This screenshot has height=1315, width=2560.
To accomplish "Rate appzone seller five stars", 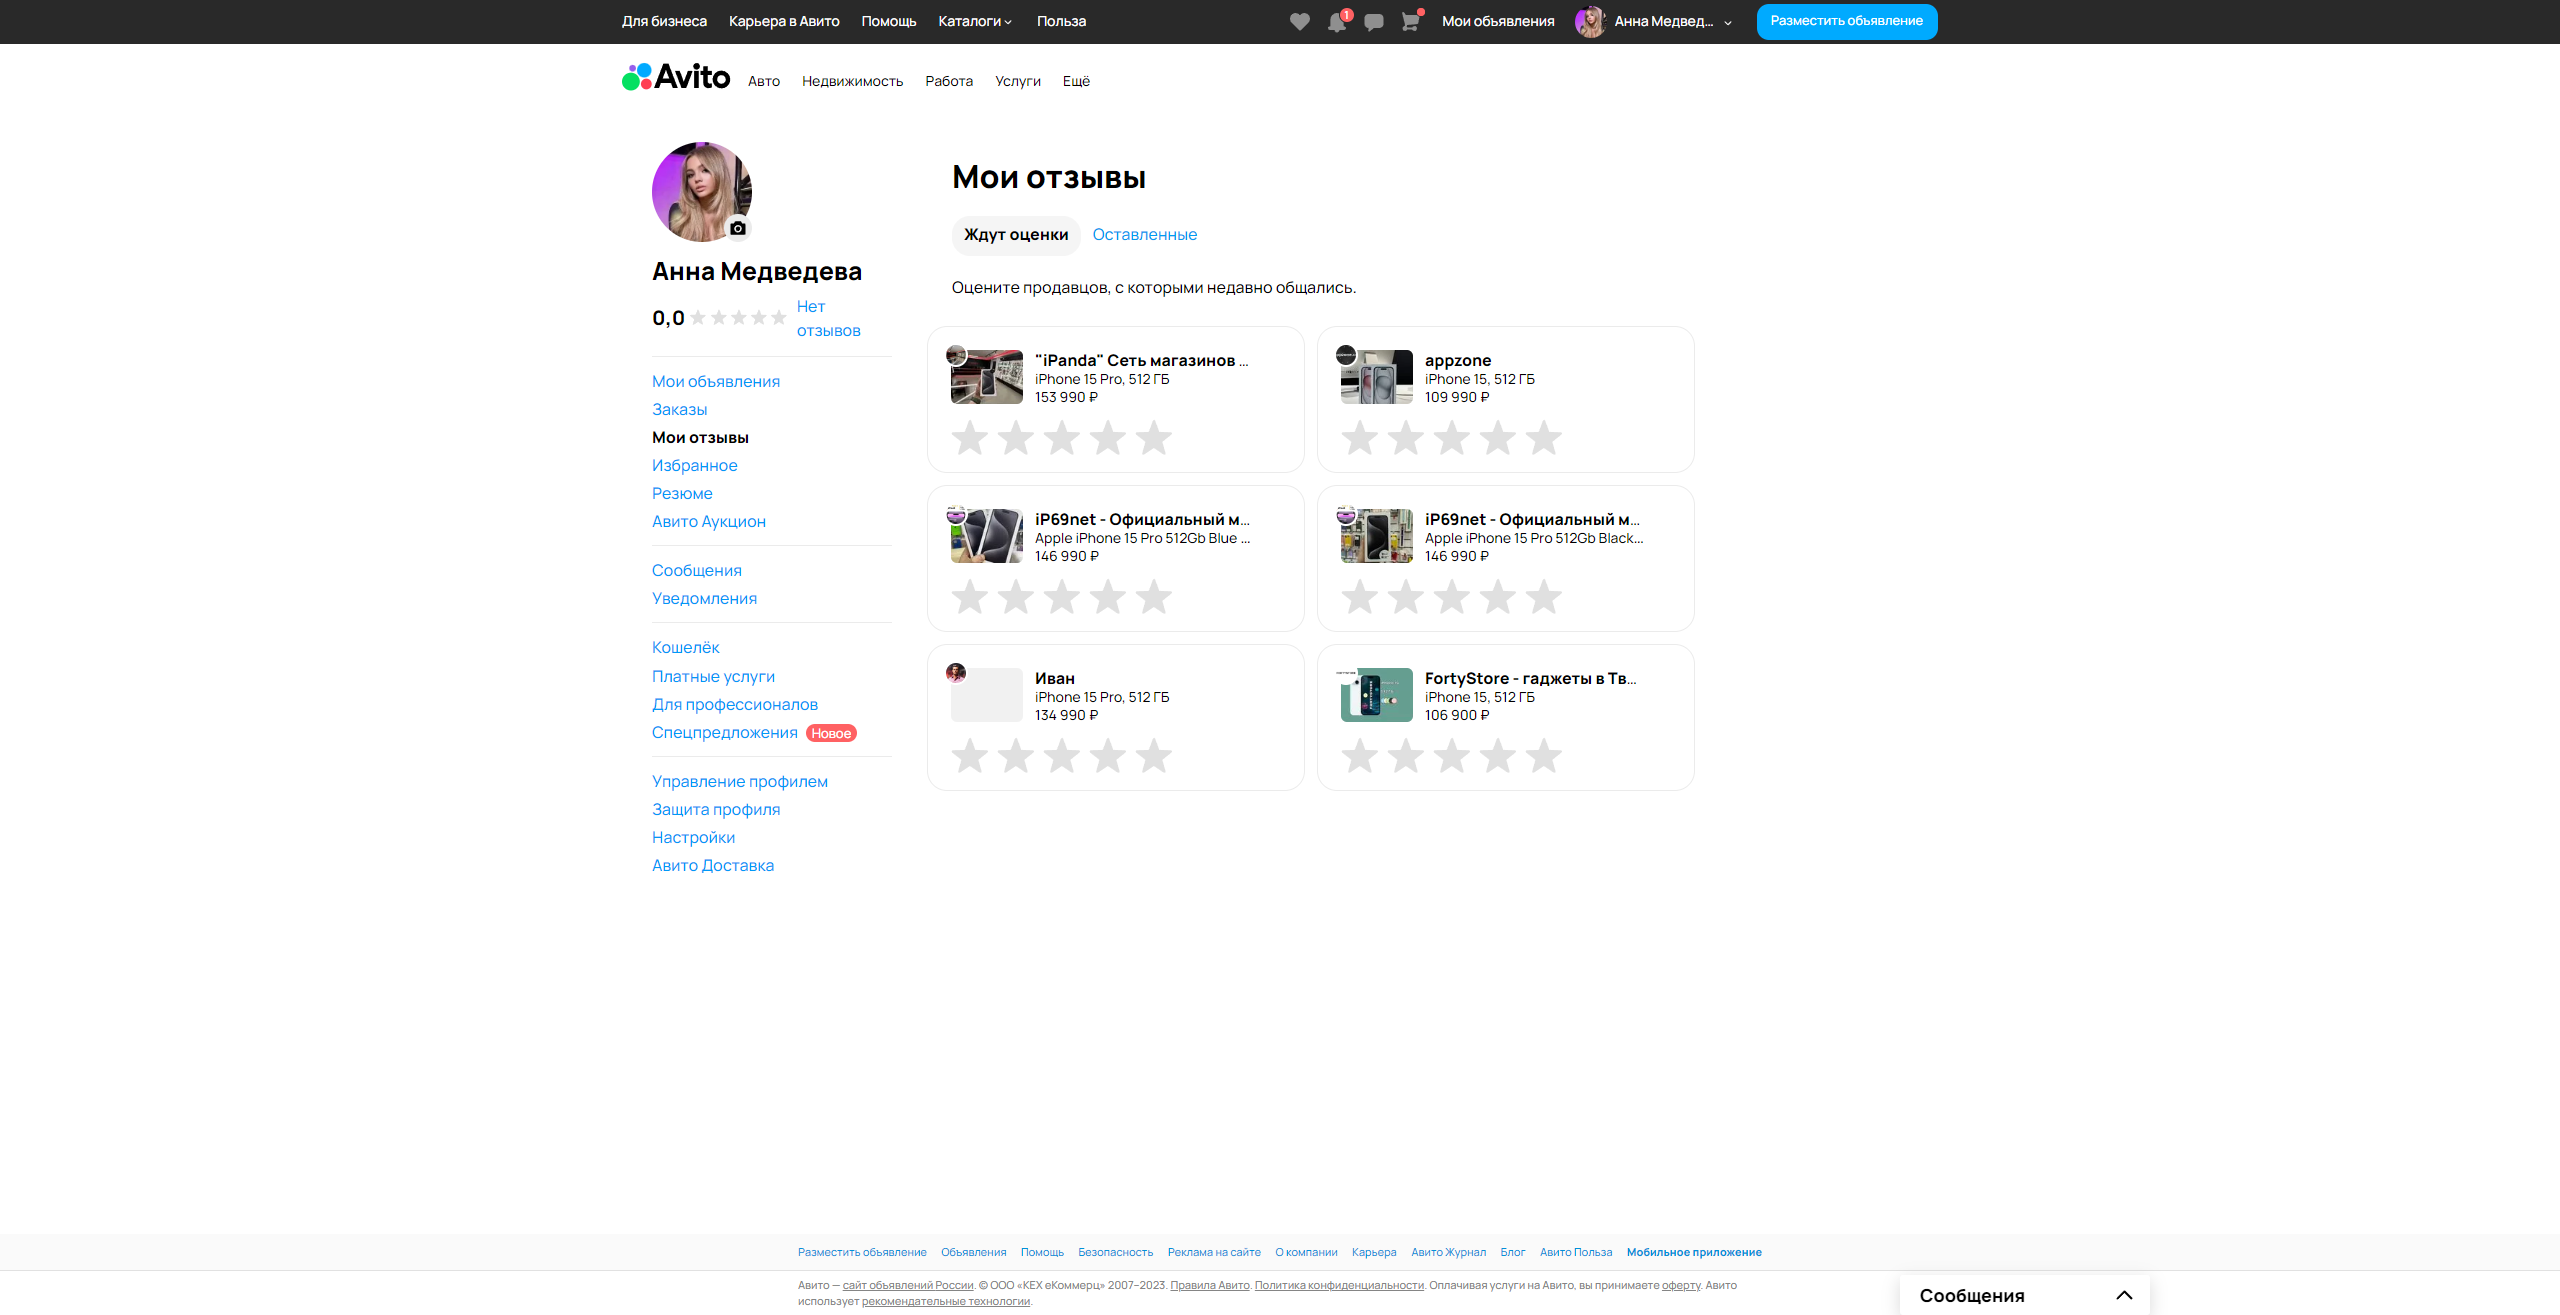I will coord(1544,438).
